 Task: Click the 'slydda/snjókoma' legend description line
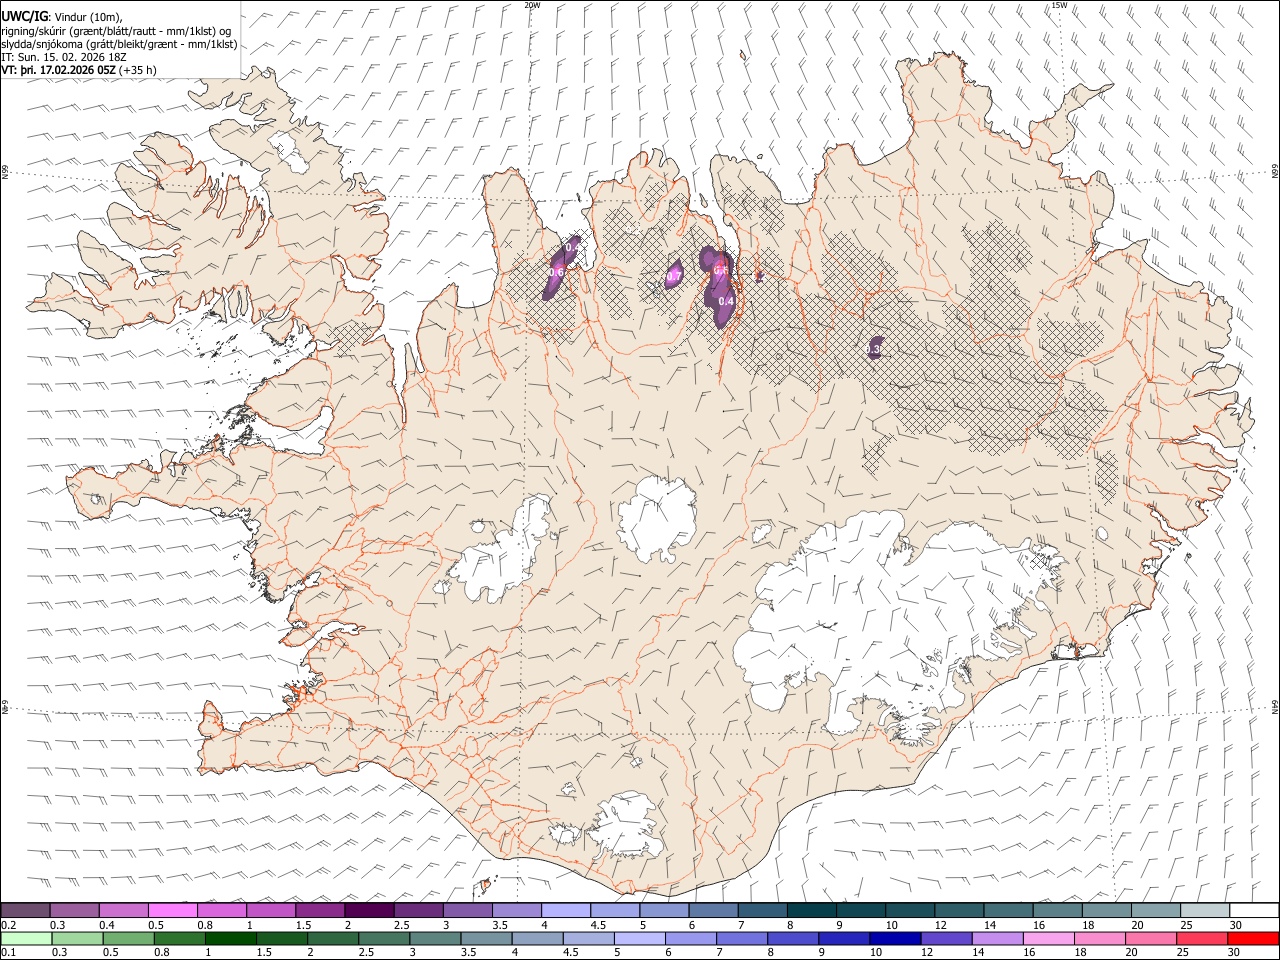click(119, 44)
